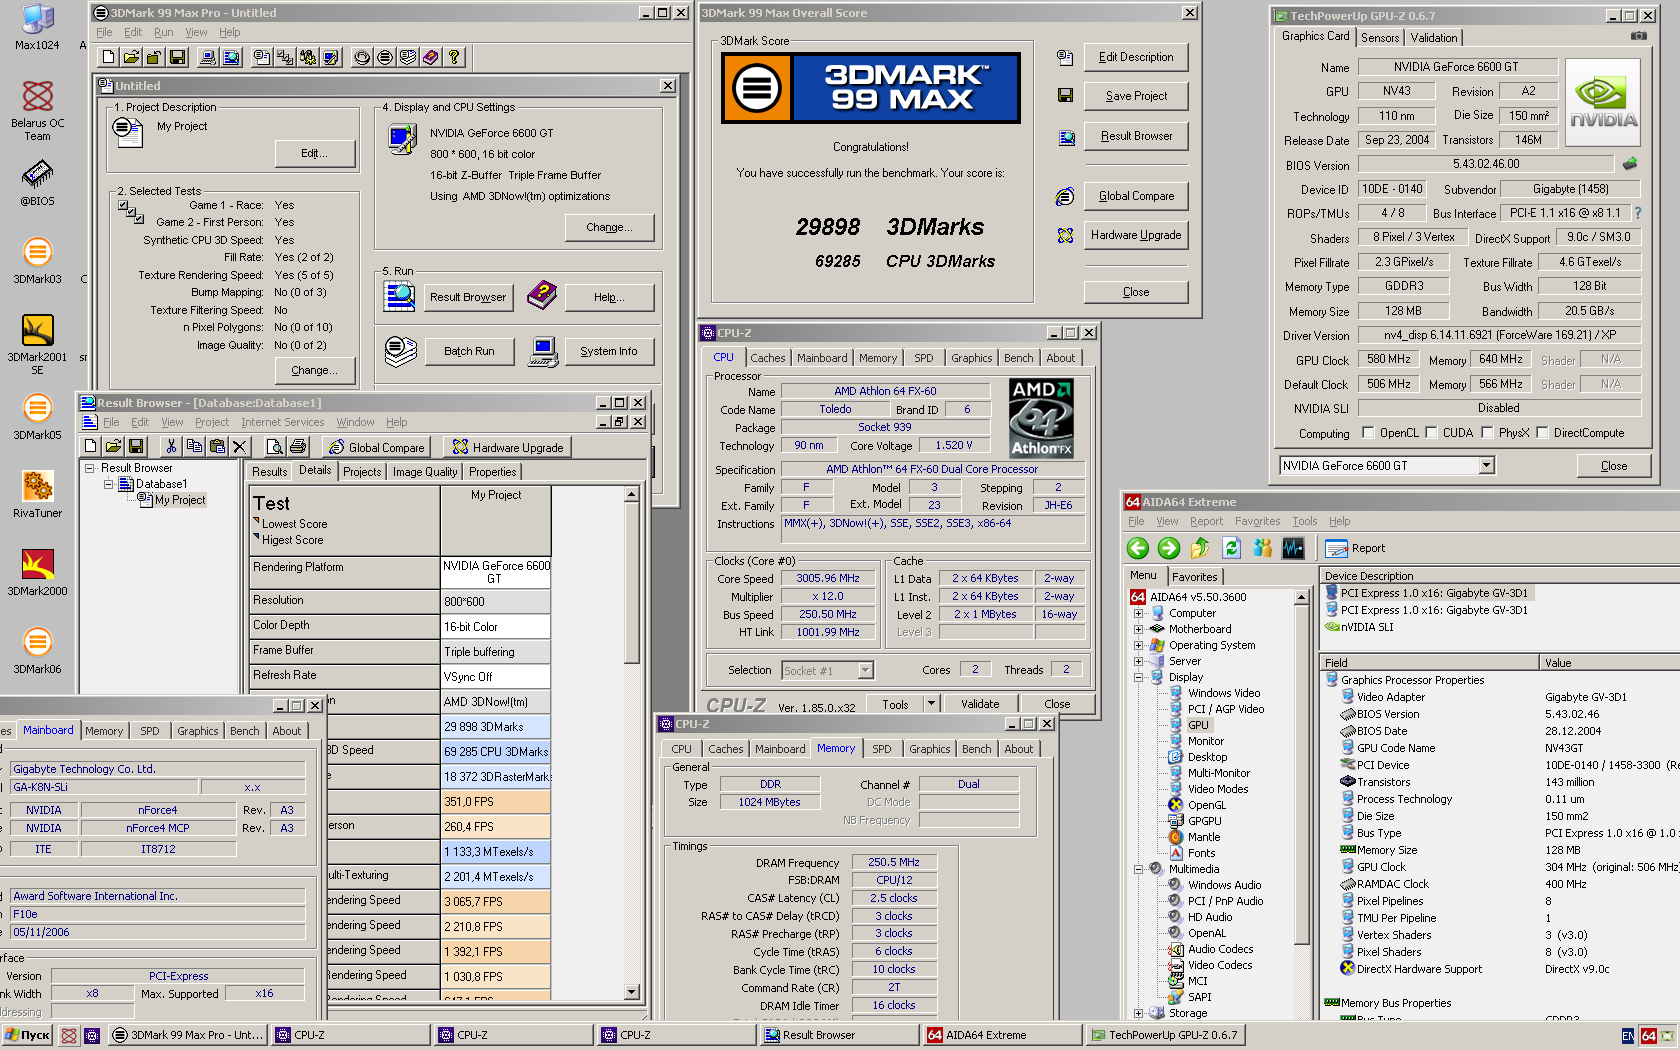Open the Tools dropdown arrow in CPU-Z
This screenshot has height=1050, width=1680.
pos(931,703)
